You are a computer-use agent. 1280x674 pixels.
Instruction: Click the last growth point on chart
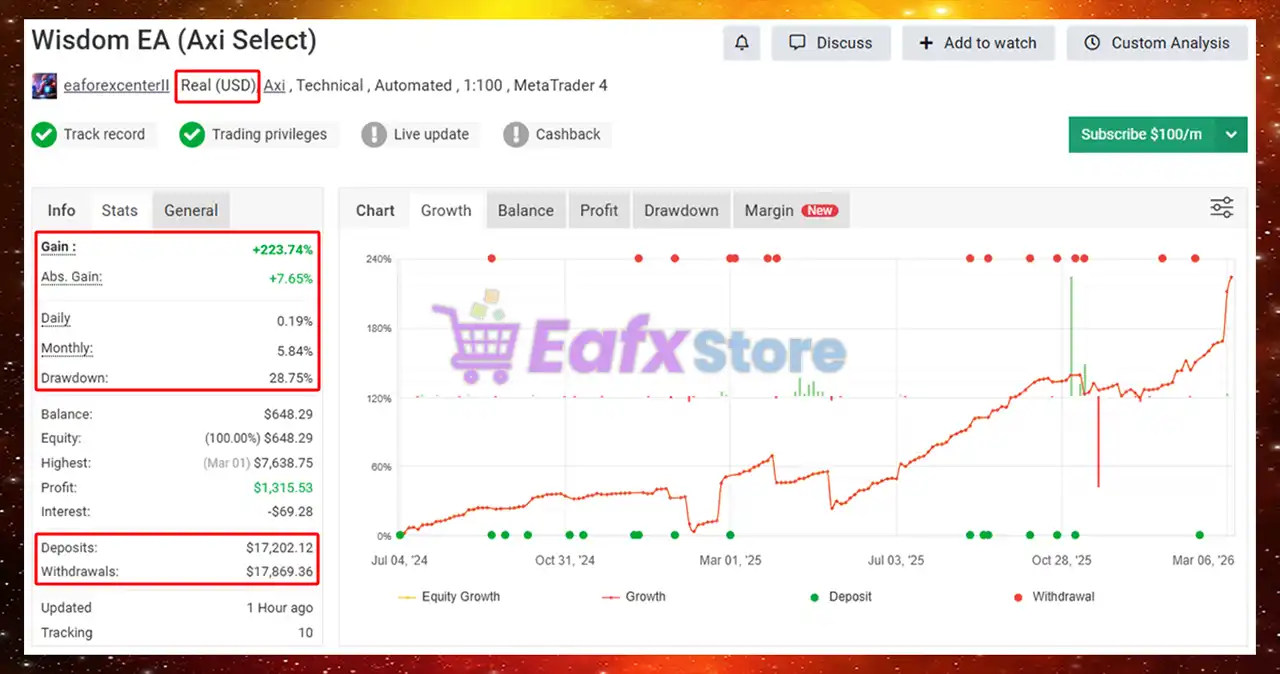[x=1231, y=277]
